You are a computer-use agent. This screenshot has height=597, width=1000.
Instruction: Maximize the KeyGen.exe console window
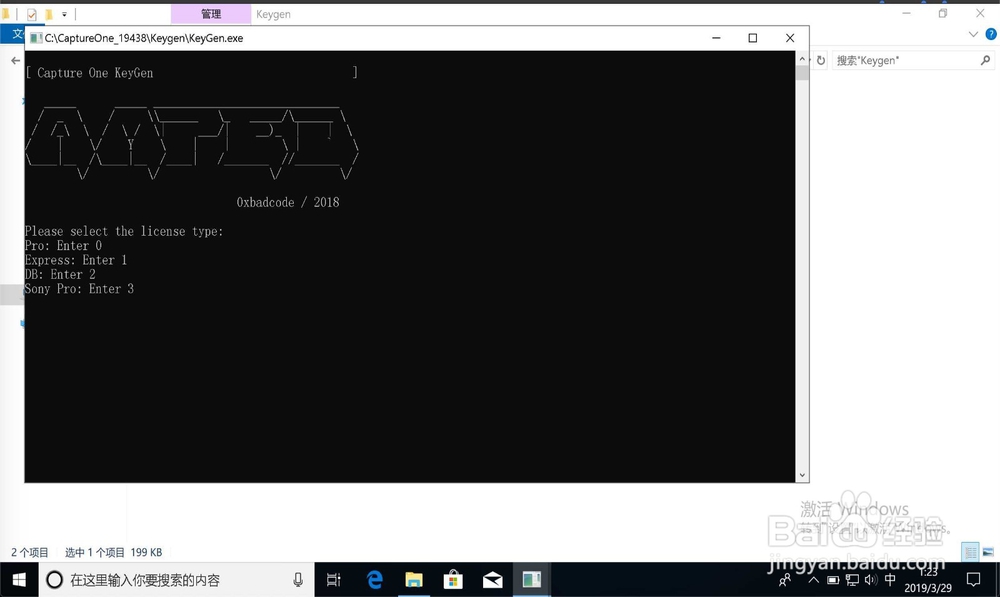(x=753, y=38)
